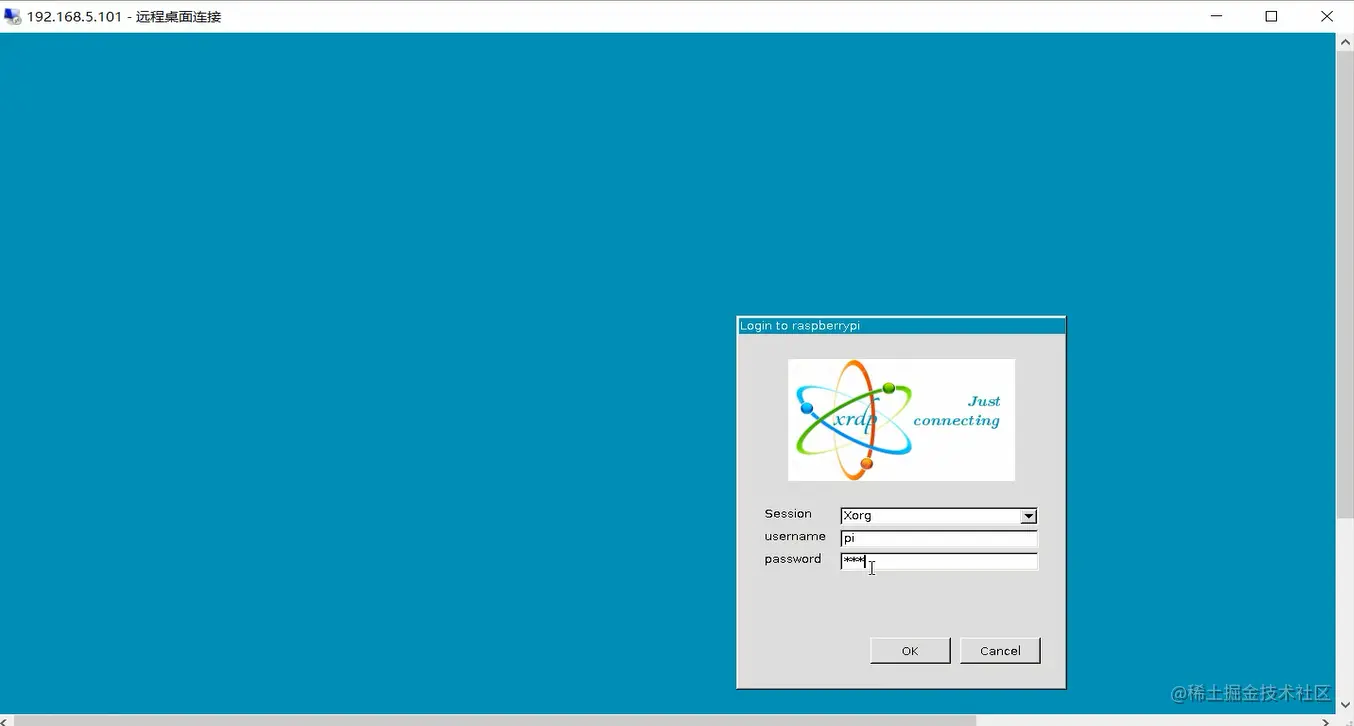This screenshot has height=726, width=1354.
Task: Click the Cancel button in login dialog
Action: point(1000,651)
